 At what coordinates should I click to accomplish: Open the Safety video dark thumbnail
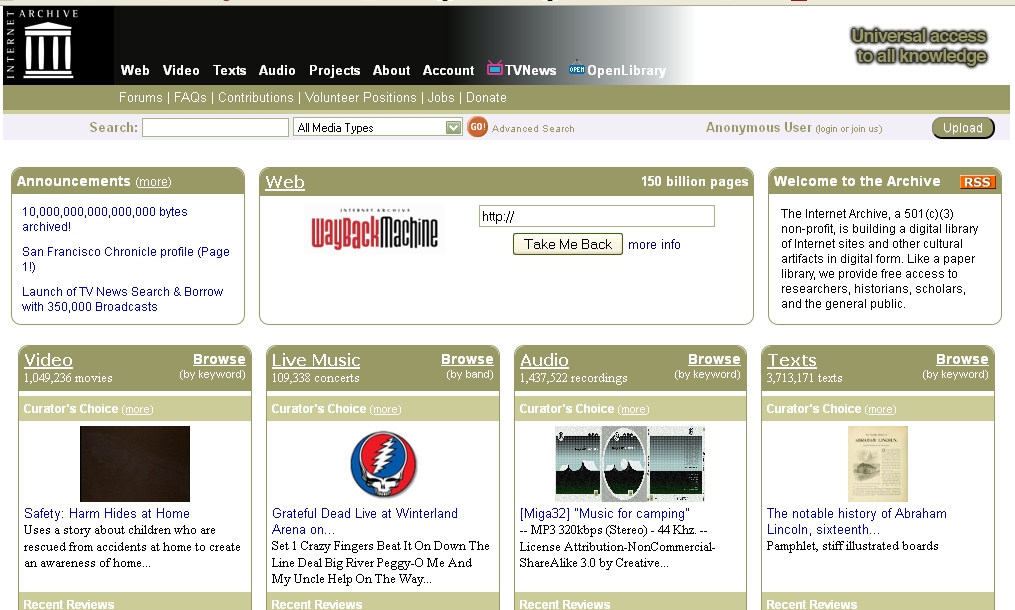click(135, 464)
